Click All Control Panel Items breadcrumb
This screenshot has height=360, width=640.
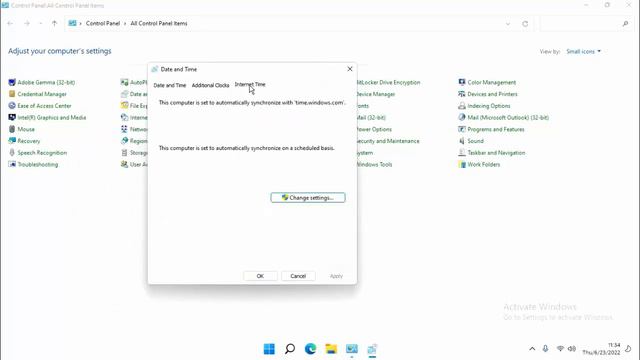pyautogui.click(x=159, y=23)
